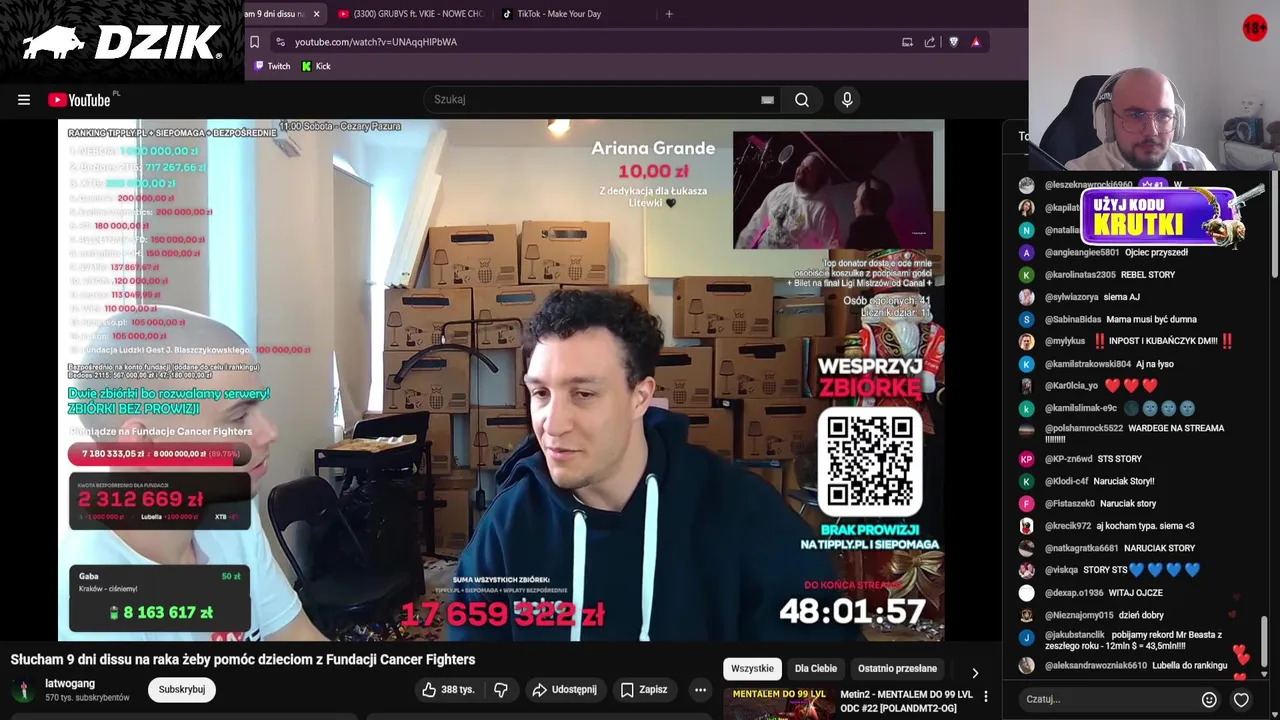
Task: Click @aleksandrawozniak6610 avatar in chat
Action: [x=1026, y=665]
